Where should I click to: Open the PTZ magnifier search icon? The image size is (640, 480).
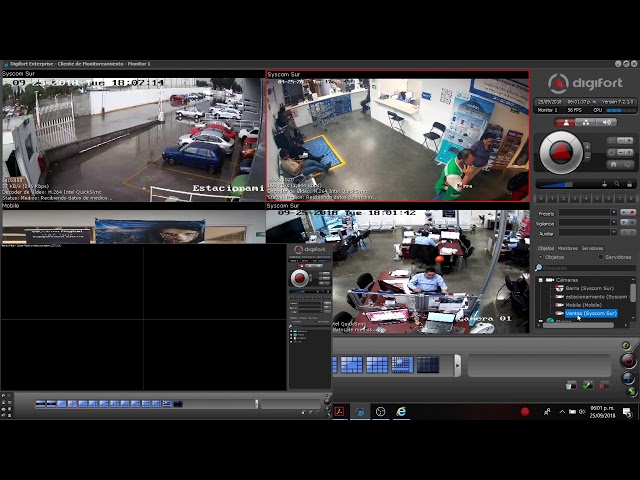(x=617, y=184)
